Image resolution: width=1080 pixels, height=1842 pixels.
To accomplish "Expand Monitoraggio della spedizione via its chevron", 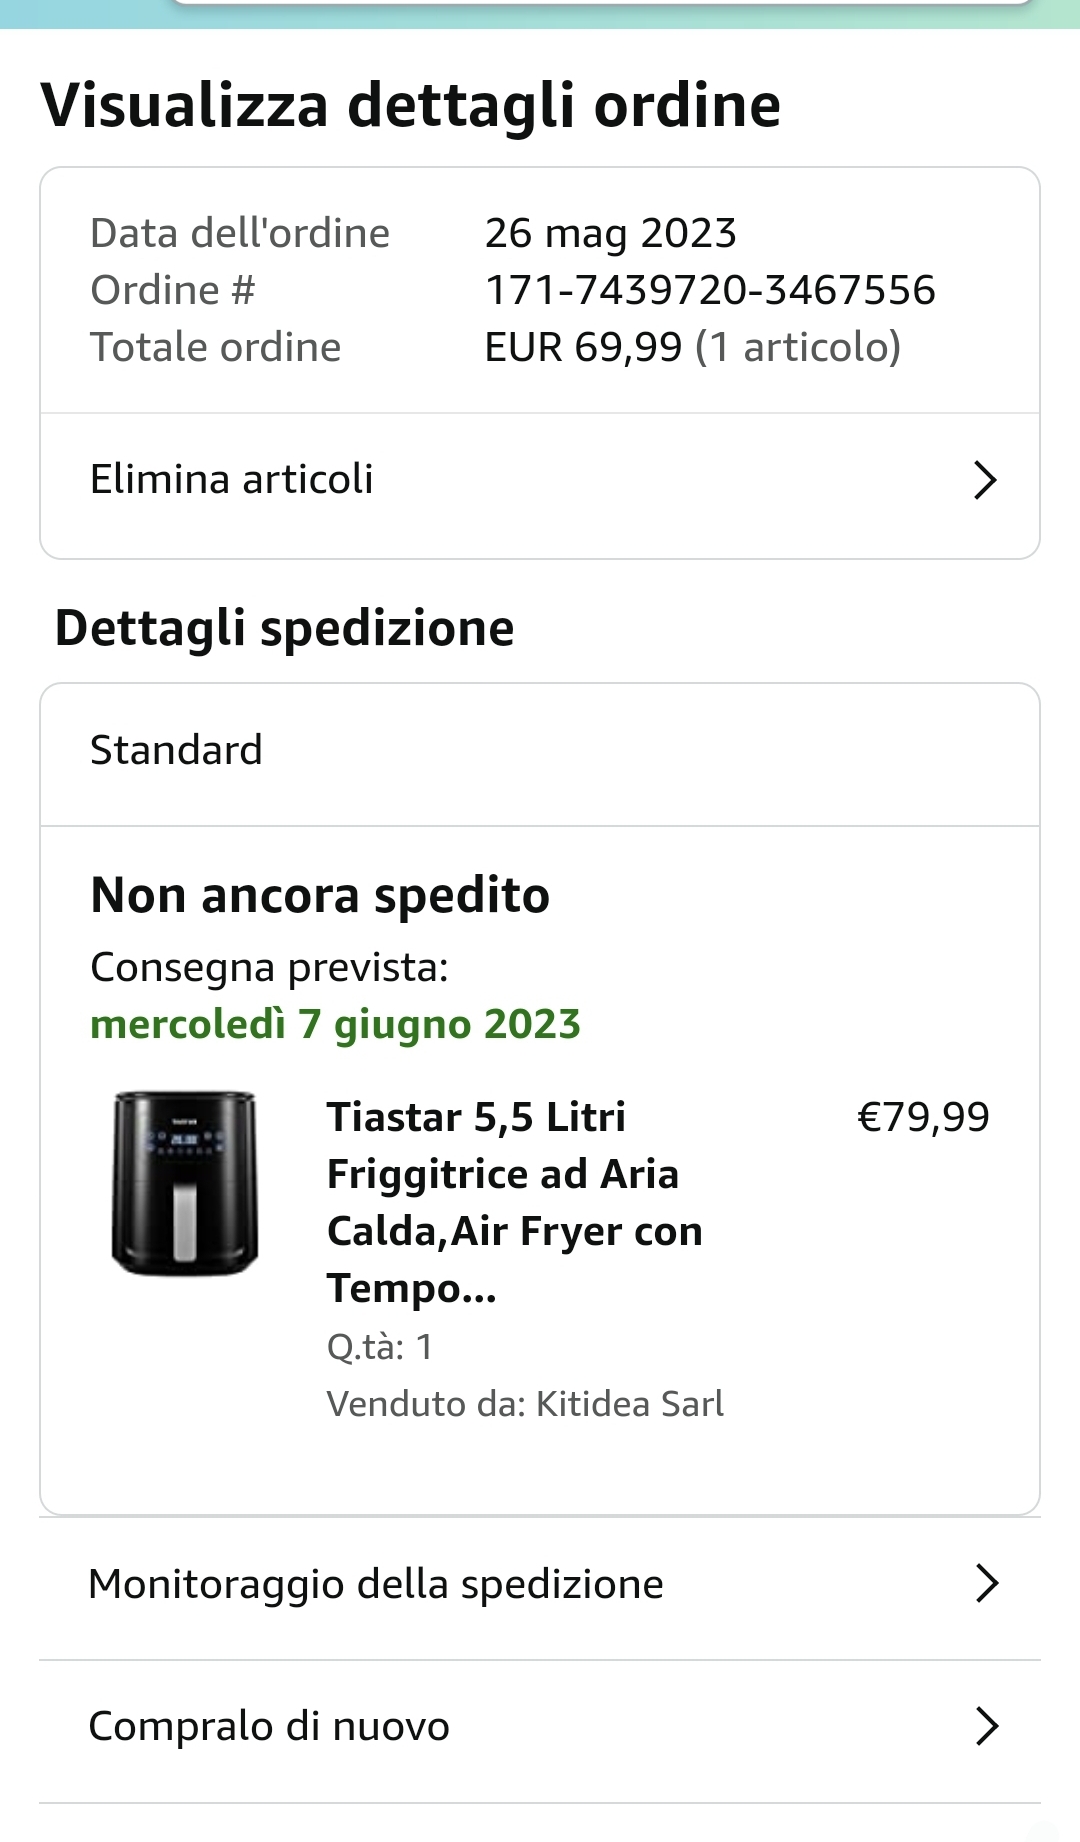I will [x=987, y=1584].
